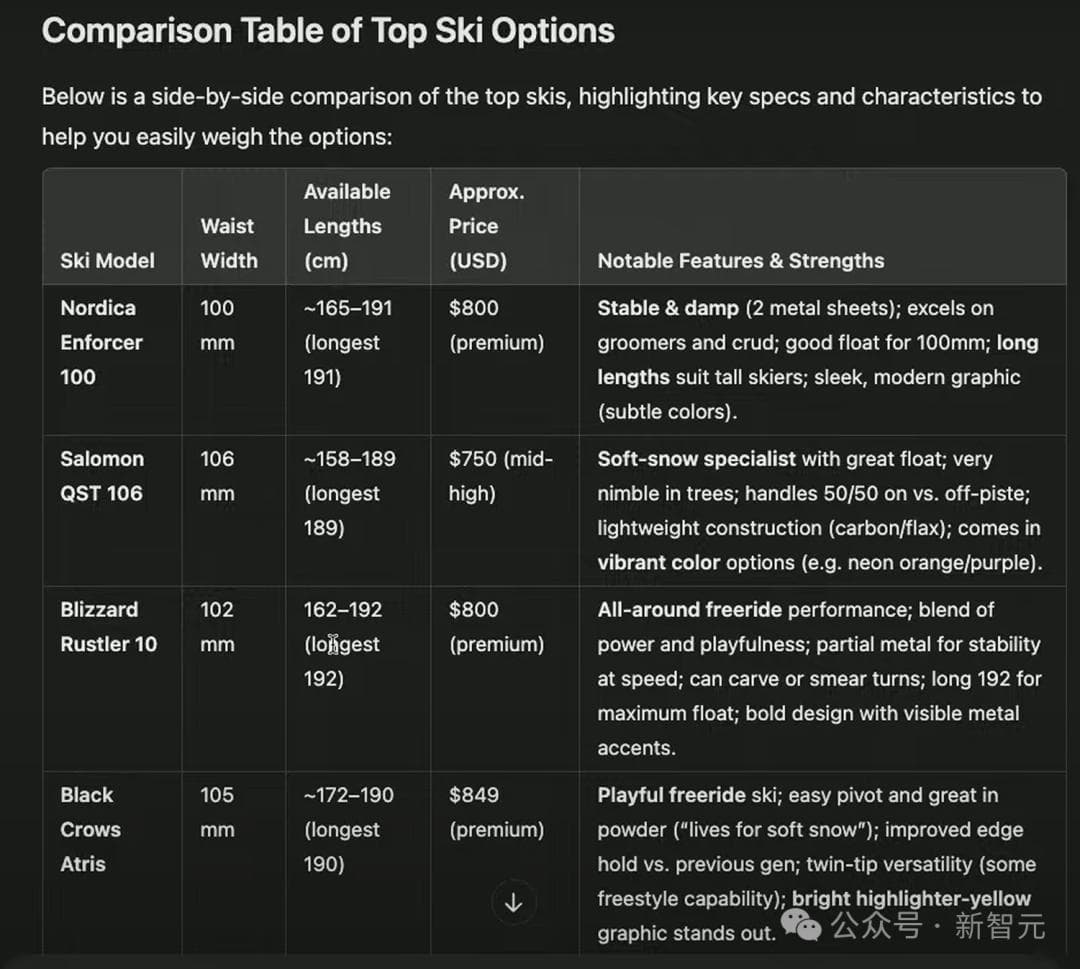Click the "Playful freeride" bold feature text

[671, 795]
